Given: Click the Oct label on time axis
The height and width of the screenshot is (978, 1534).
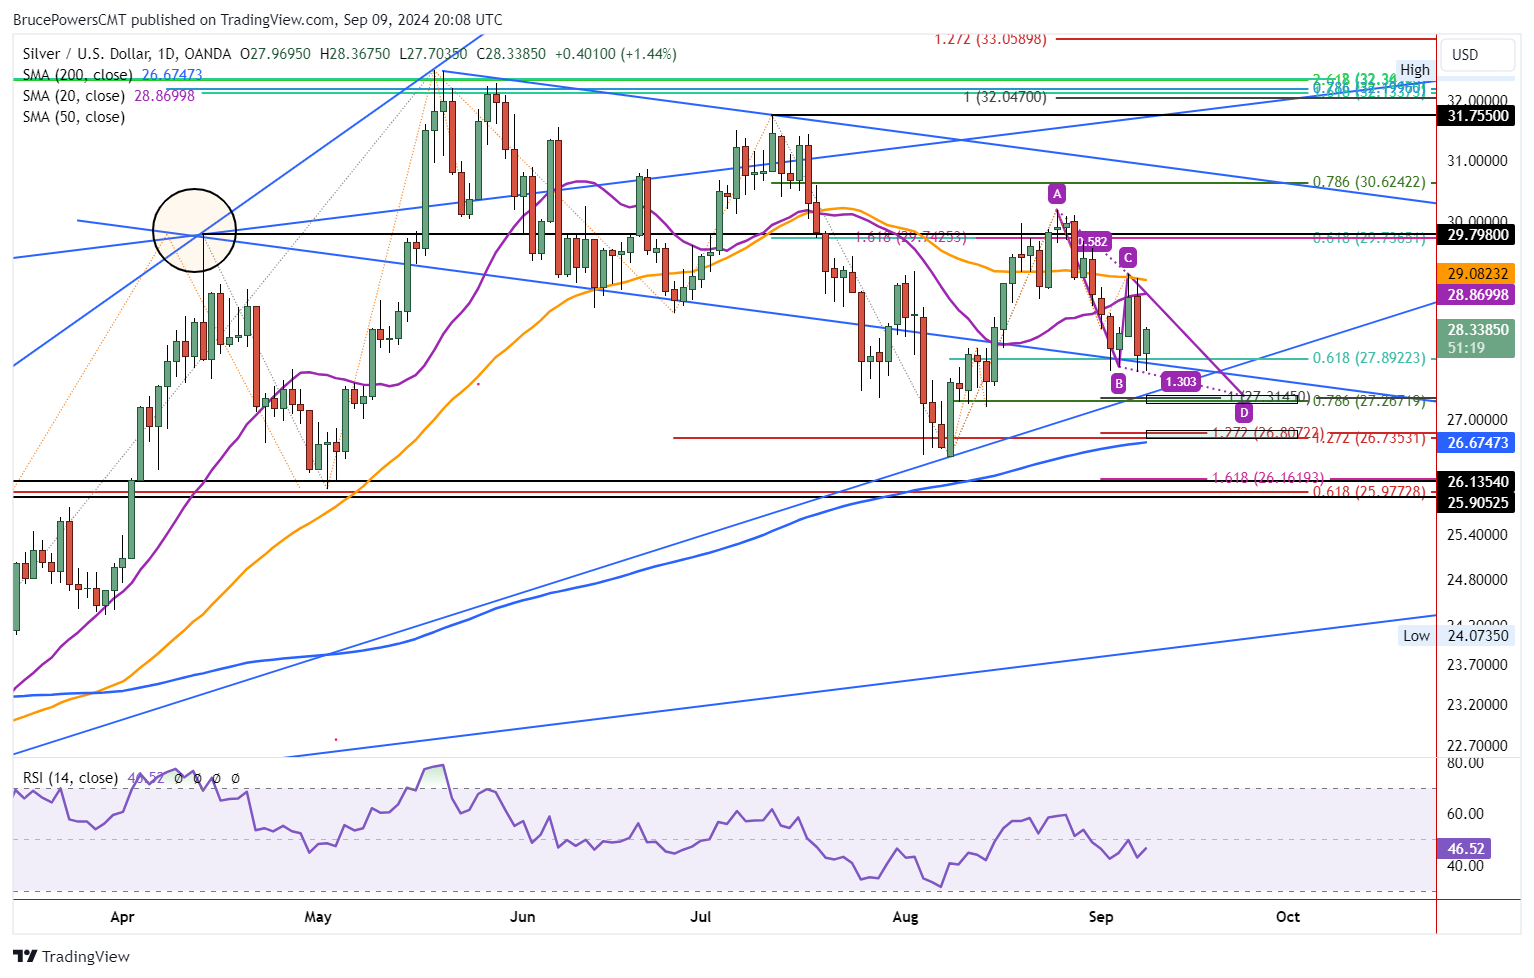Looking at the screenshot, I should [1288, 917].
